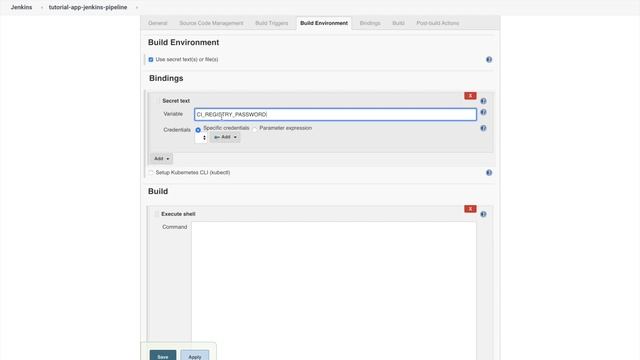Delete the Secret text binding
Viewport: 640px width, 360px height.
point(470,96)
